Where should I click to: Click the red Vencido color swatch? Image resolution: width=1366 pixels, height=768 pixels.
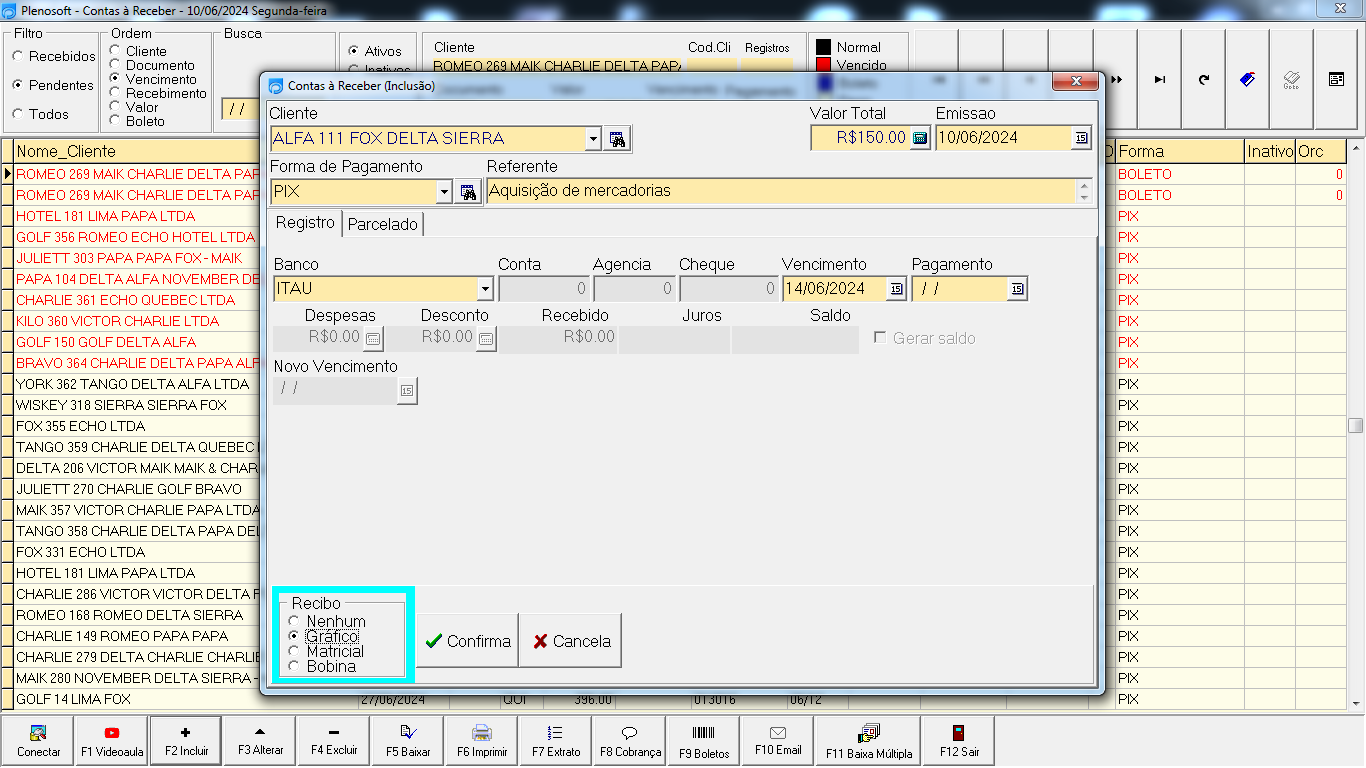[x=824, y=65]
